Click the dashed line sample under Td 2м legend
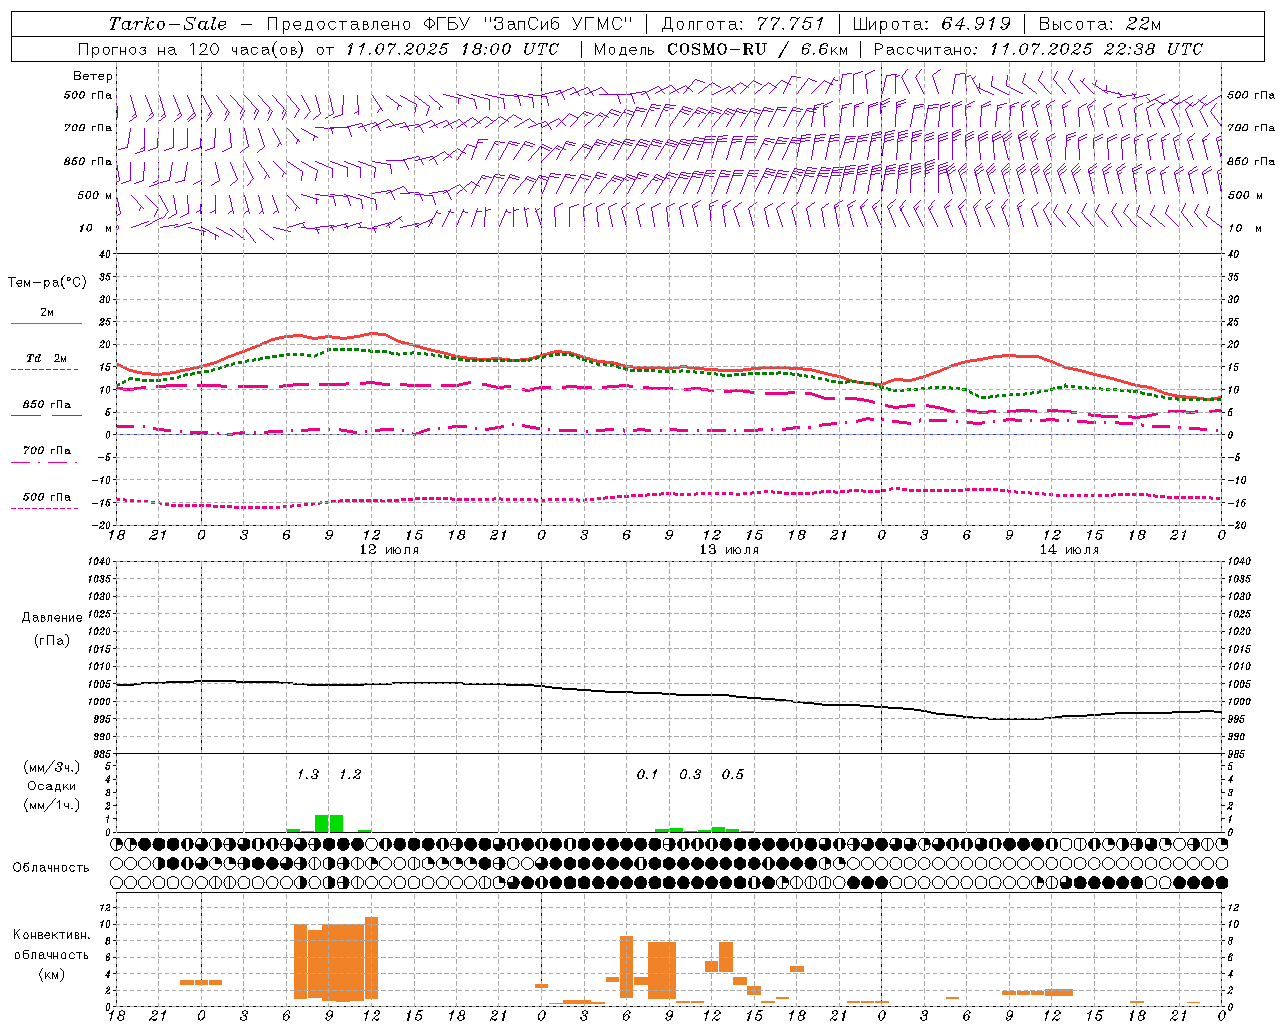The width and height of the screenshot is (1280, 1024). click(45, 370)
